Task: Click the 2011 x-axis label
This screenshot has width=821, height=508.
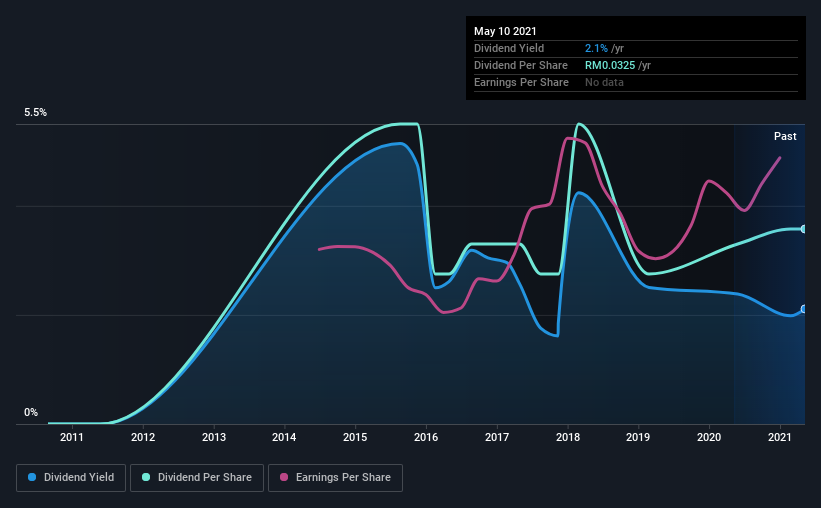Action: 72,437
